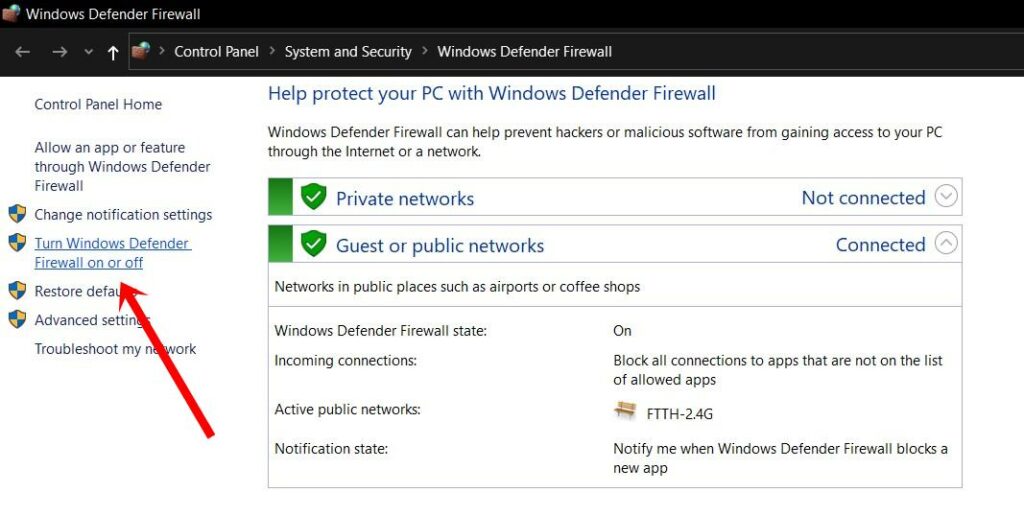Image resolution: width=1024 pixels, height=516 pixels.
Task: Click the FTTH-2.4G network bench icon
Action: tap(626, 411)
